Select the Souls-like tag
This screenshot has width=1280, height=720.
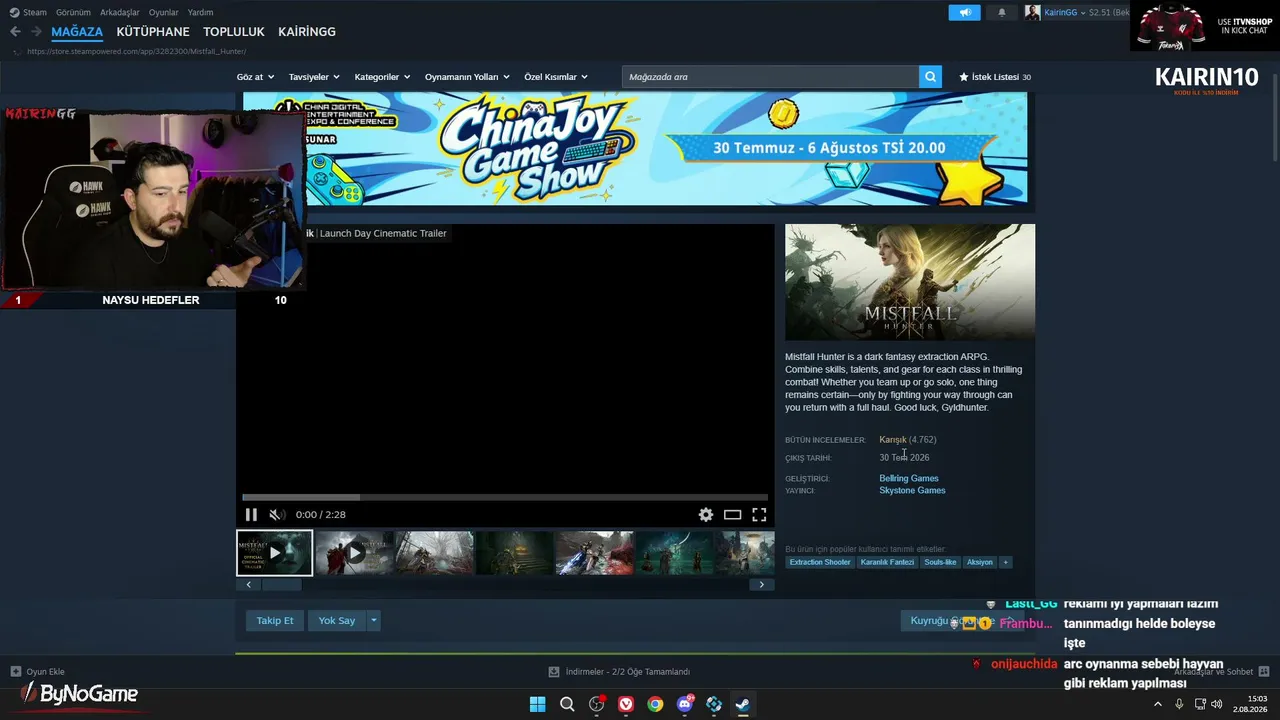coord(940,562)
